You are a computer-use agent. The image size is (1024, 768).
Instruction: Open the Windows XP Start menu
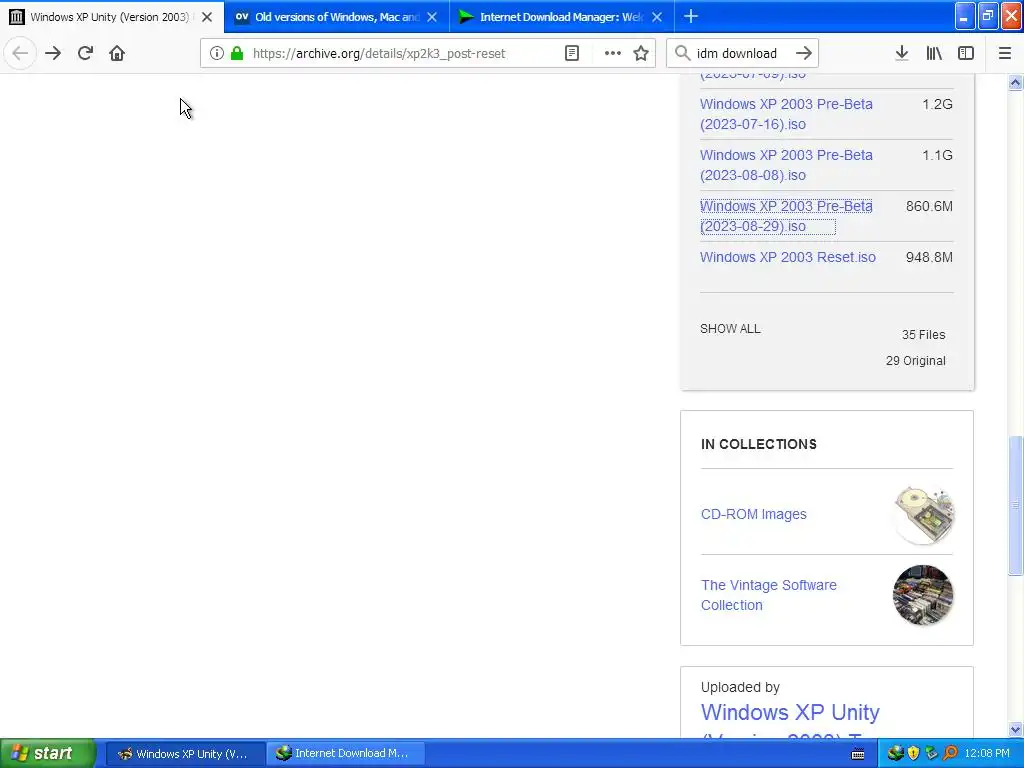(47, 753)
